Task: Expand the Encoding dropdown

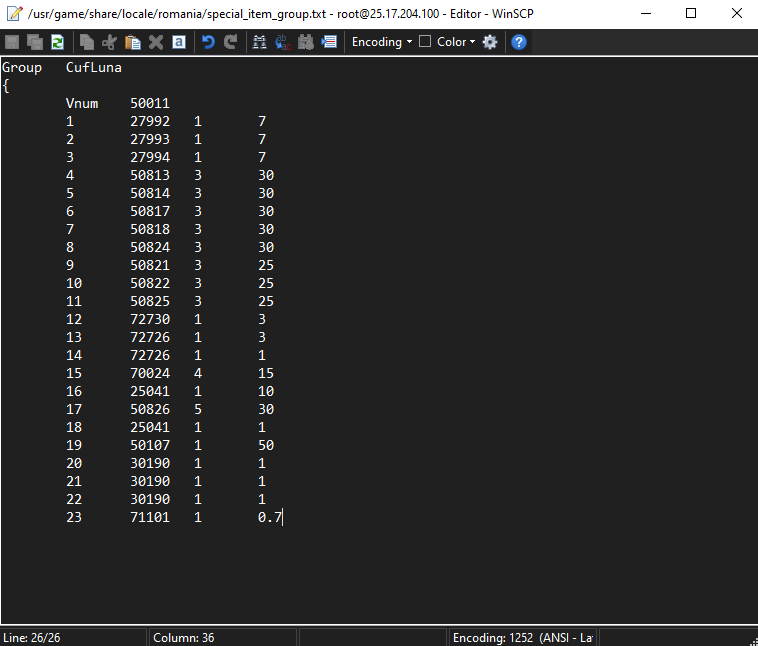Action: (382, 42)
